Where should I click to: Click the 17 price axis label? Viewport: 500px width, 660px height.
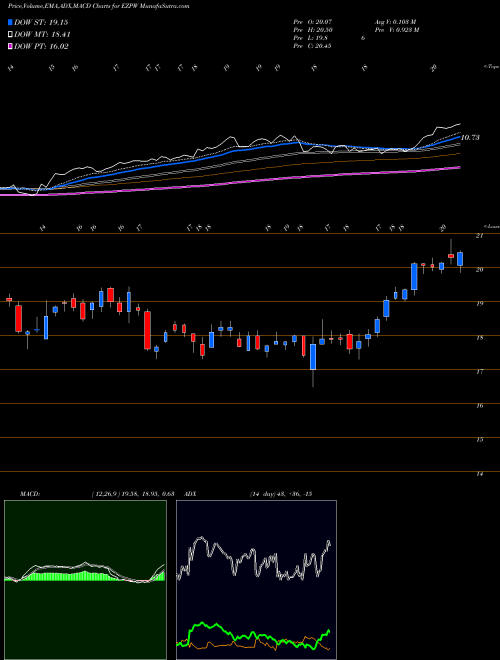[479, 371]
